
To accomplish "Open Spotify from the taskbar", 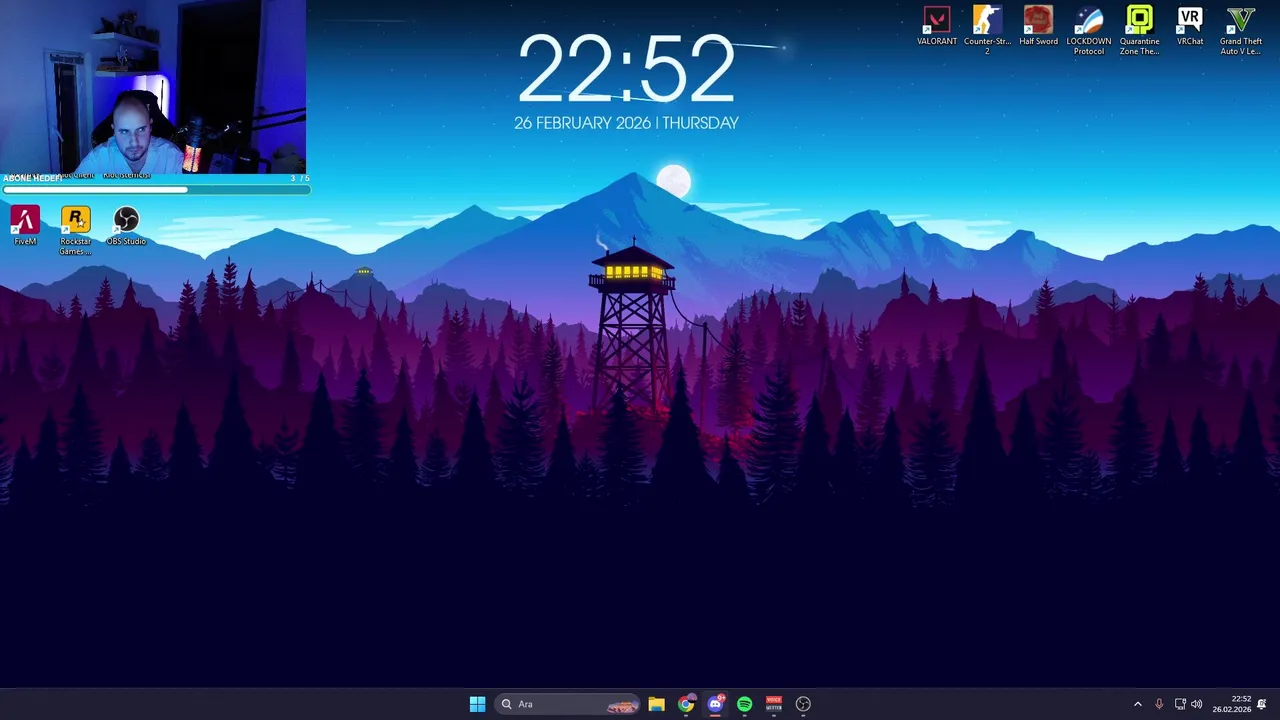I will [744, 704].
